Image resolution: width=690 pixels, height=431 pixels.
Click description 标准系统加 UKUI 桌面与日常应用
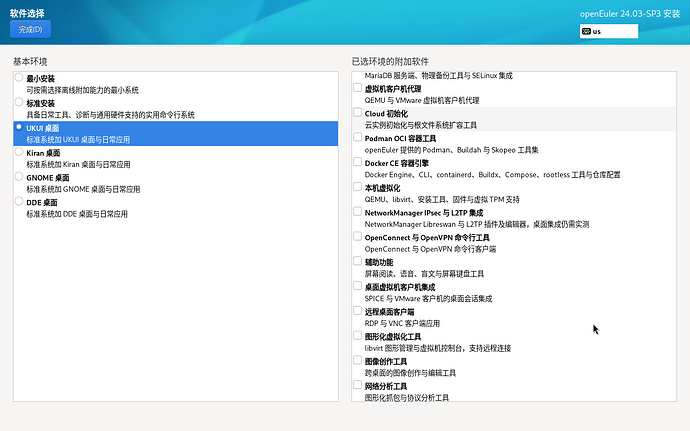coord(78,140)
